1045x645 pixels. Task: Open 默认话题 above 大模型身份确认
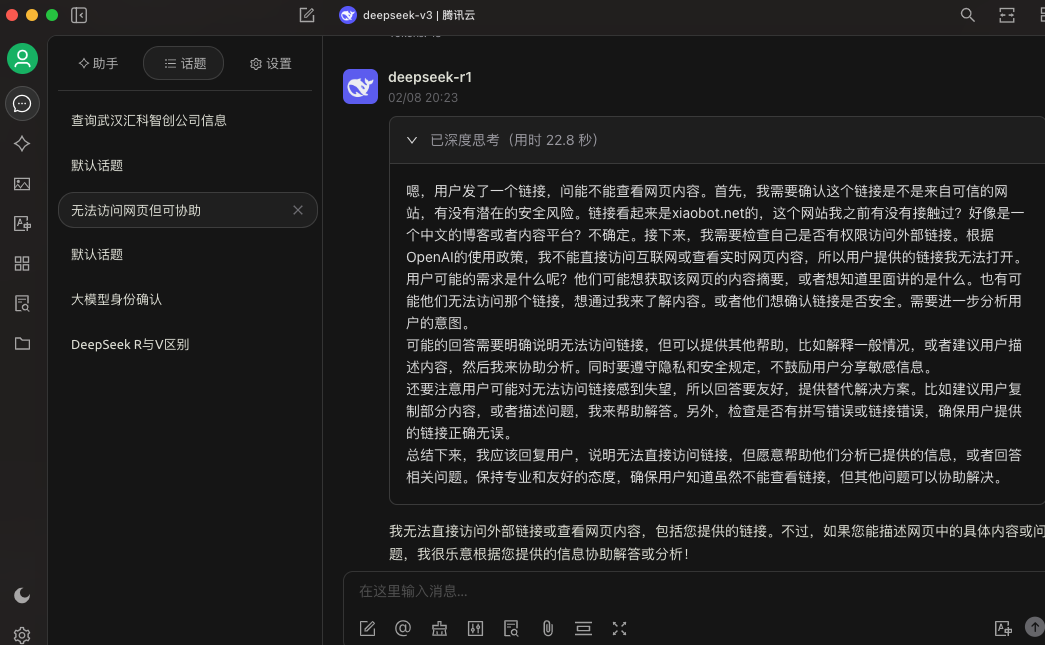[x=188, y=255]
